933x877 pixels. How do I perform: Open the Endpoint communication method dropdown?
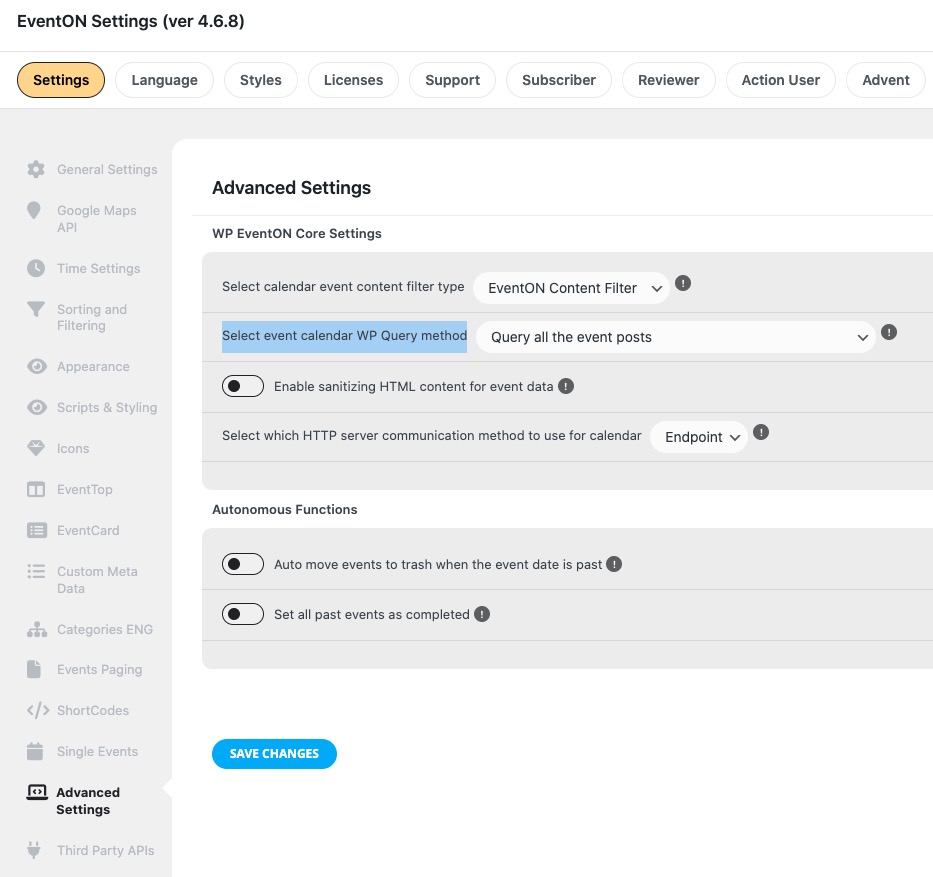pos(699,437)
